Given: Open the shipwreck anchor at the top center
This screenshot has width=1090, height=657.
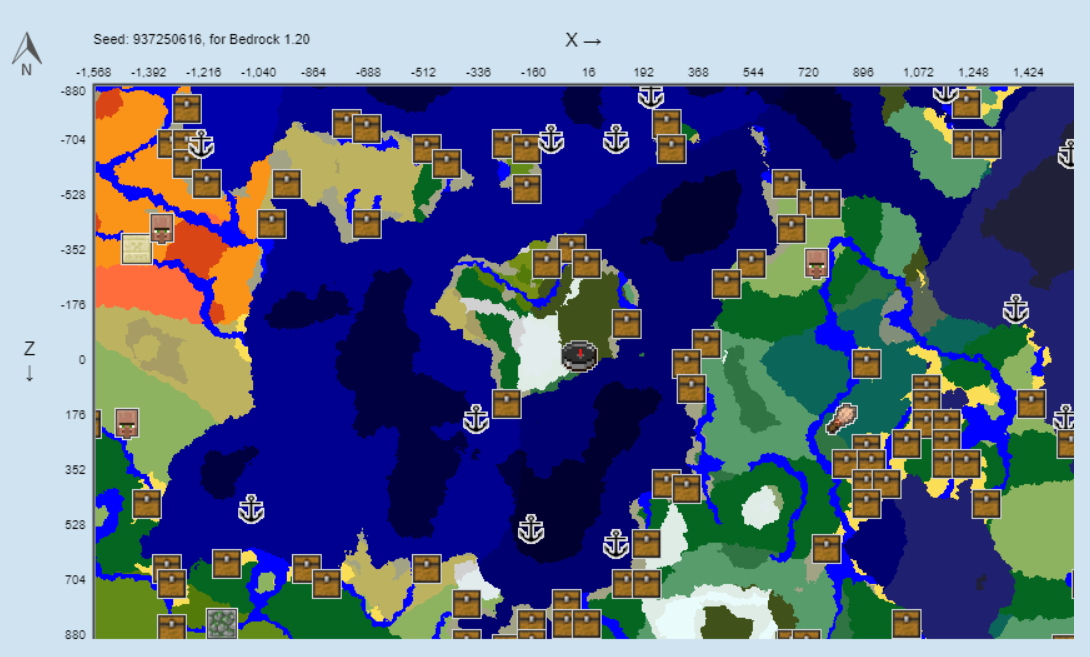Looking at the screenshot, I should point(650,97).
